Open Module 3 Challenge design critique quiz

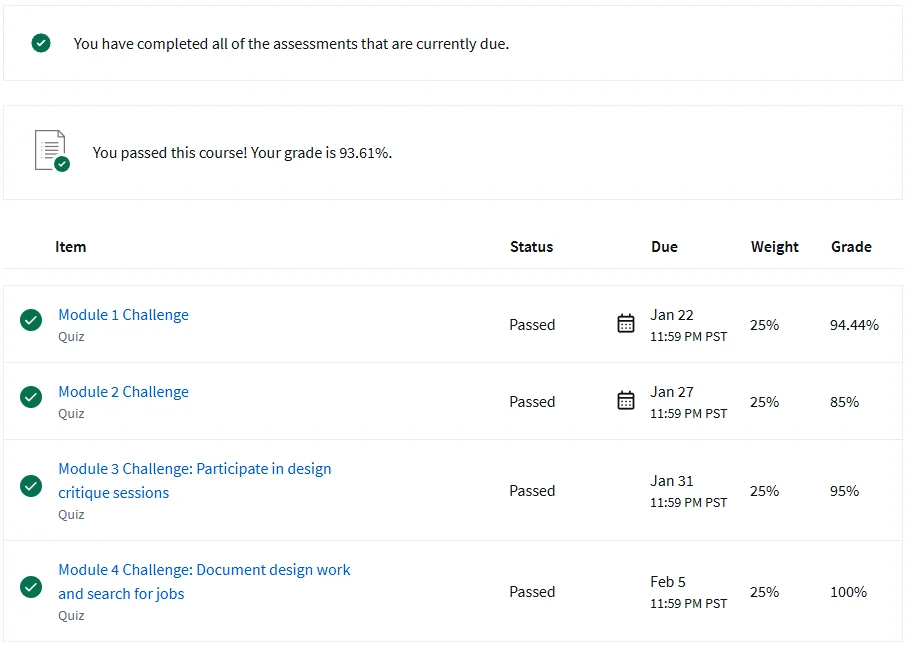click(194, 469)
